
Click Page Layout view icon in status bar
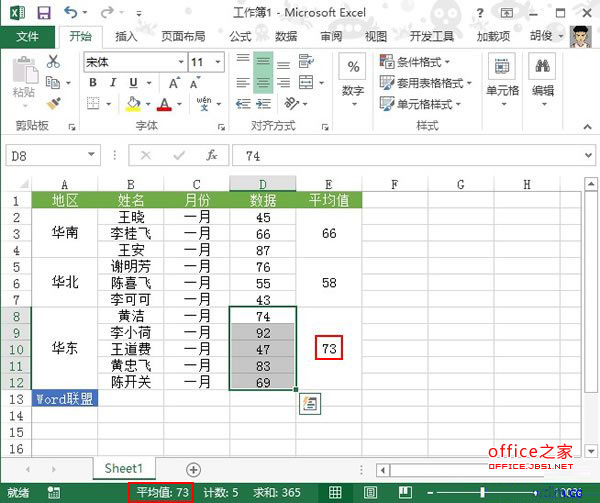370,493
